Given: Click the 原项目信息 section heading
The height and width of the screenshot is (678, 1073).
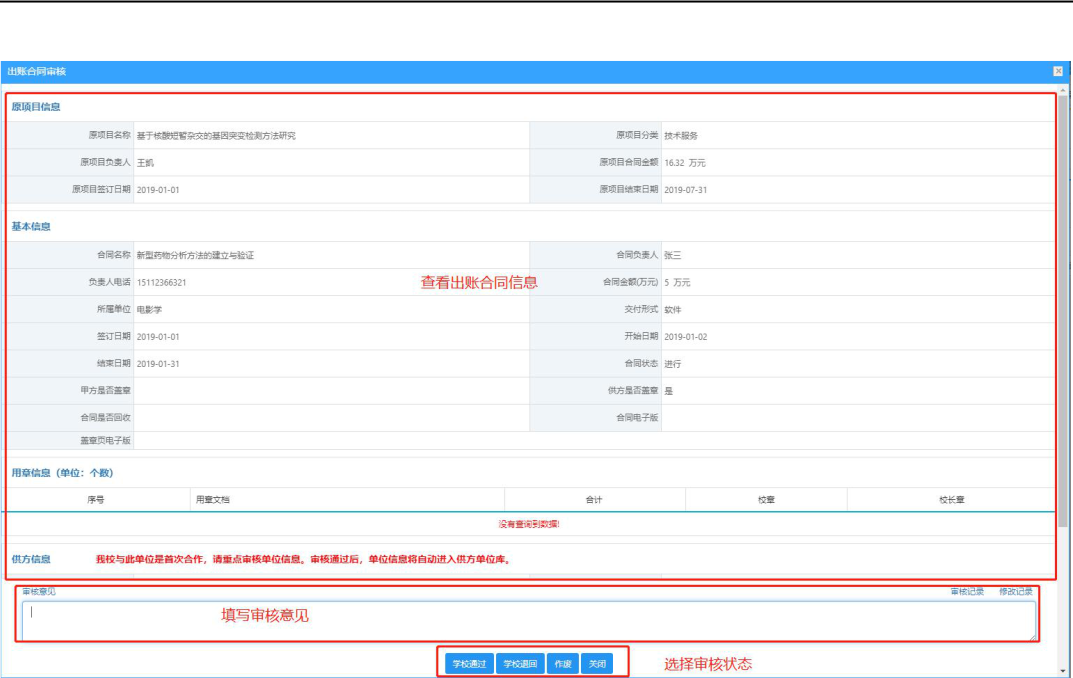Looking at the screenshot, I should click(x=36, y=107).
